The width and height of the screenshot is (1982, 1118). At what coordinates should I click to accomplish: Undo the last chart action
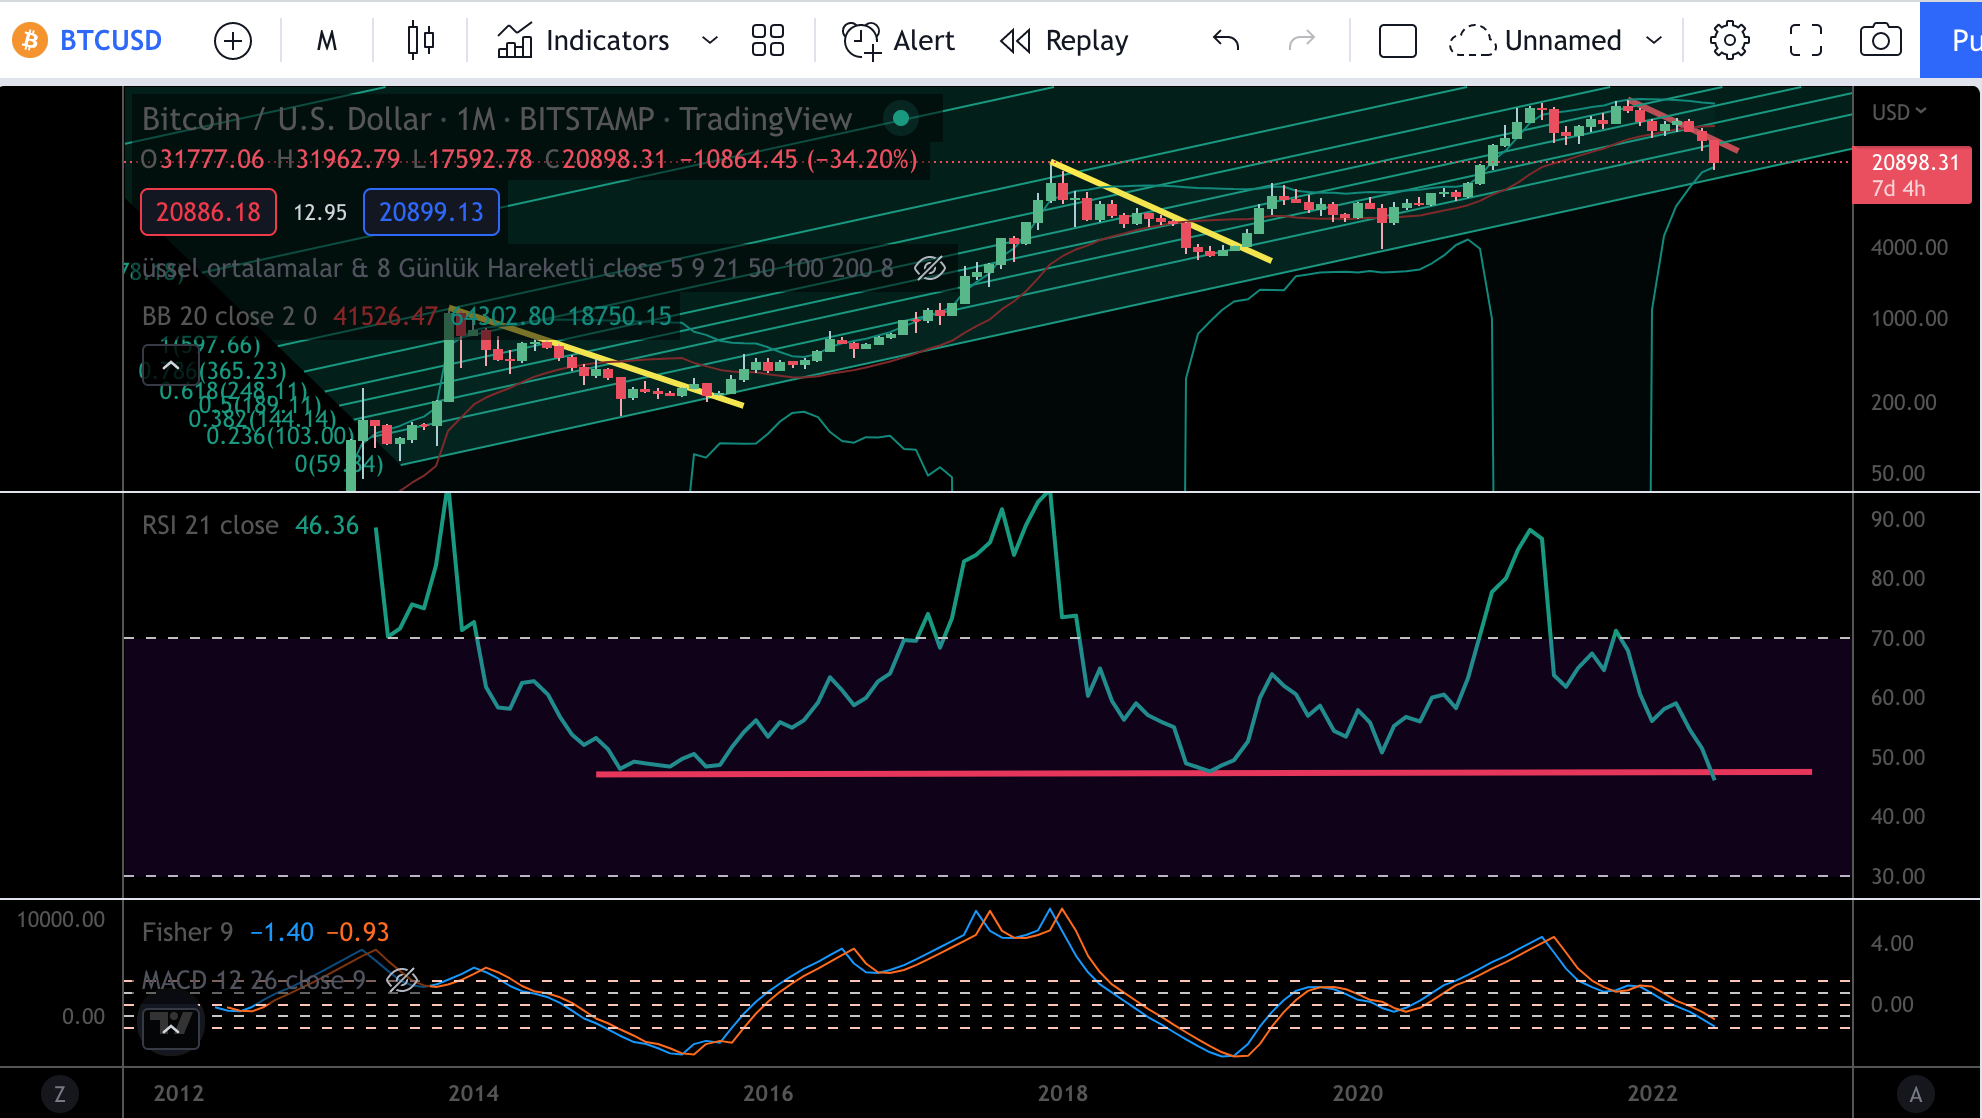[x=1226, y=41]
